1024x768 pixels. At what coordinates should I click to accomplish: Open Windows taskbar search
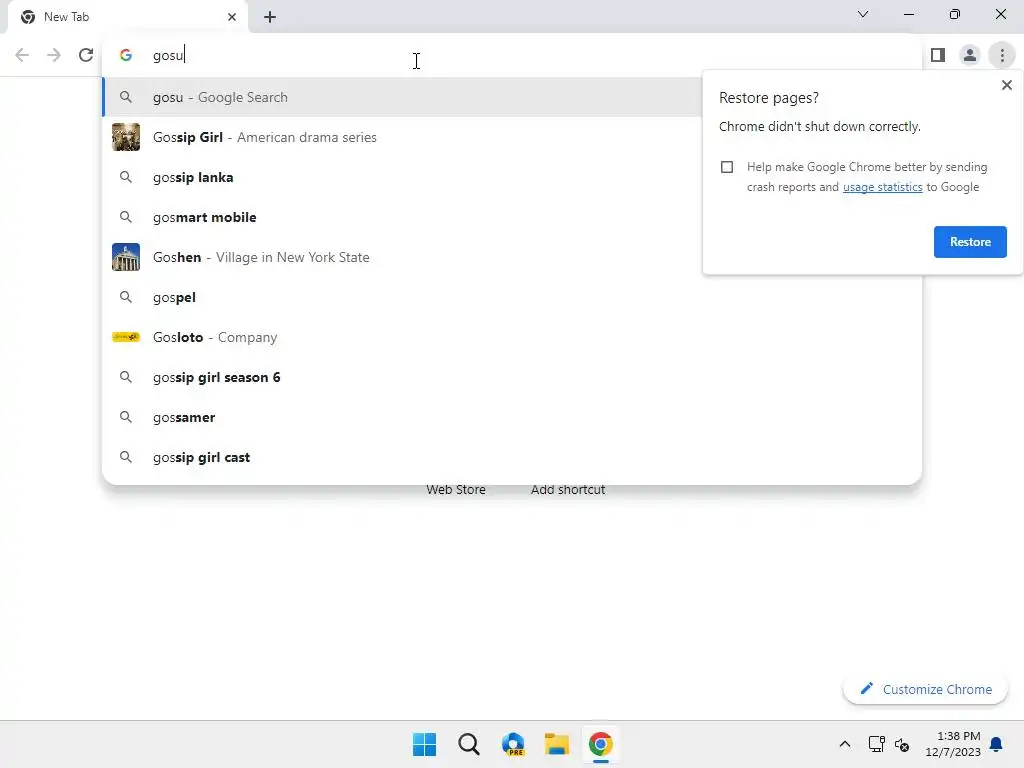[468, 744]
